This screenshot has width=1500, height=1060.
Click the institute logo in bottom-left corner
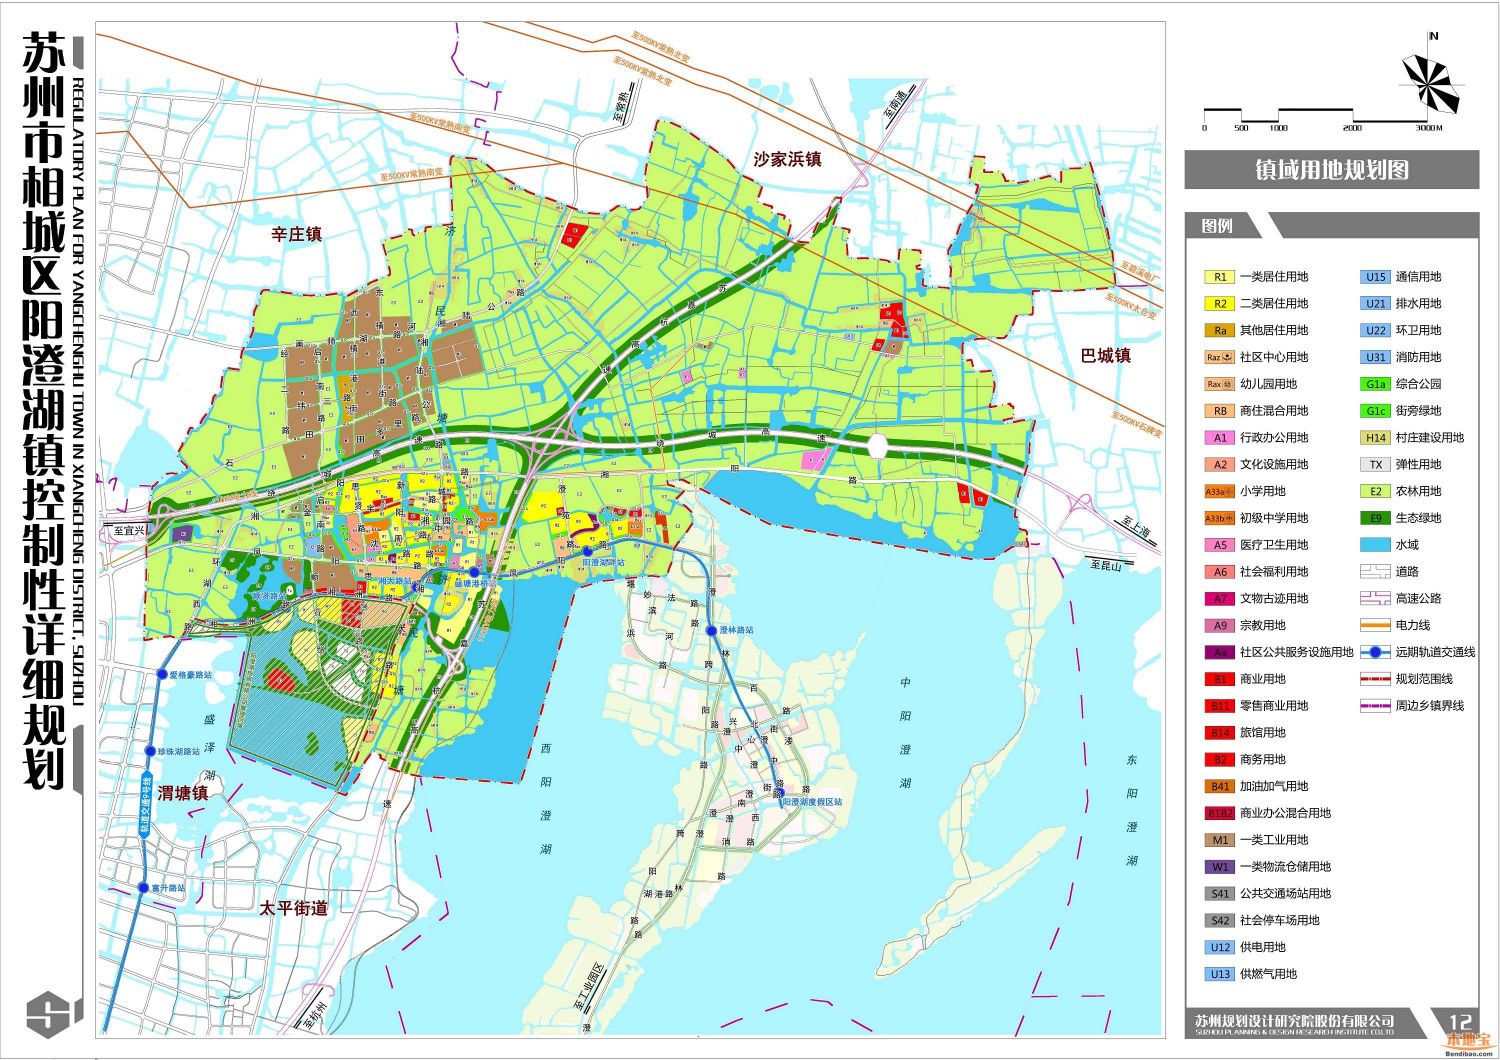point(47,1014)
